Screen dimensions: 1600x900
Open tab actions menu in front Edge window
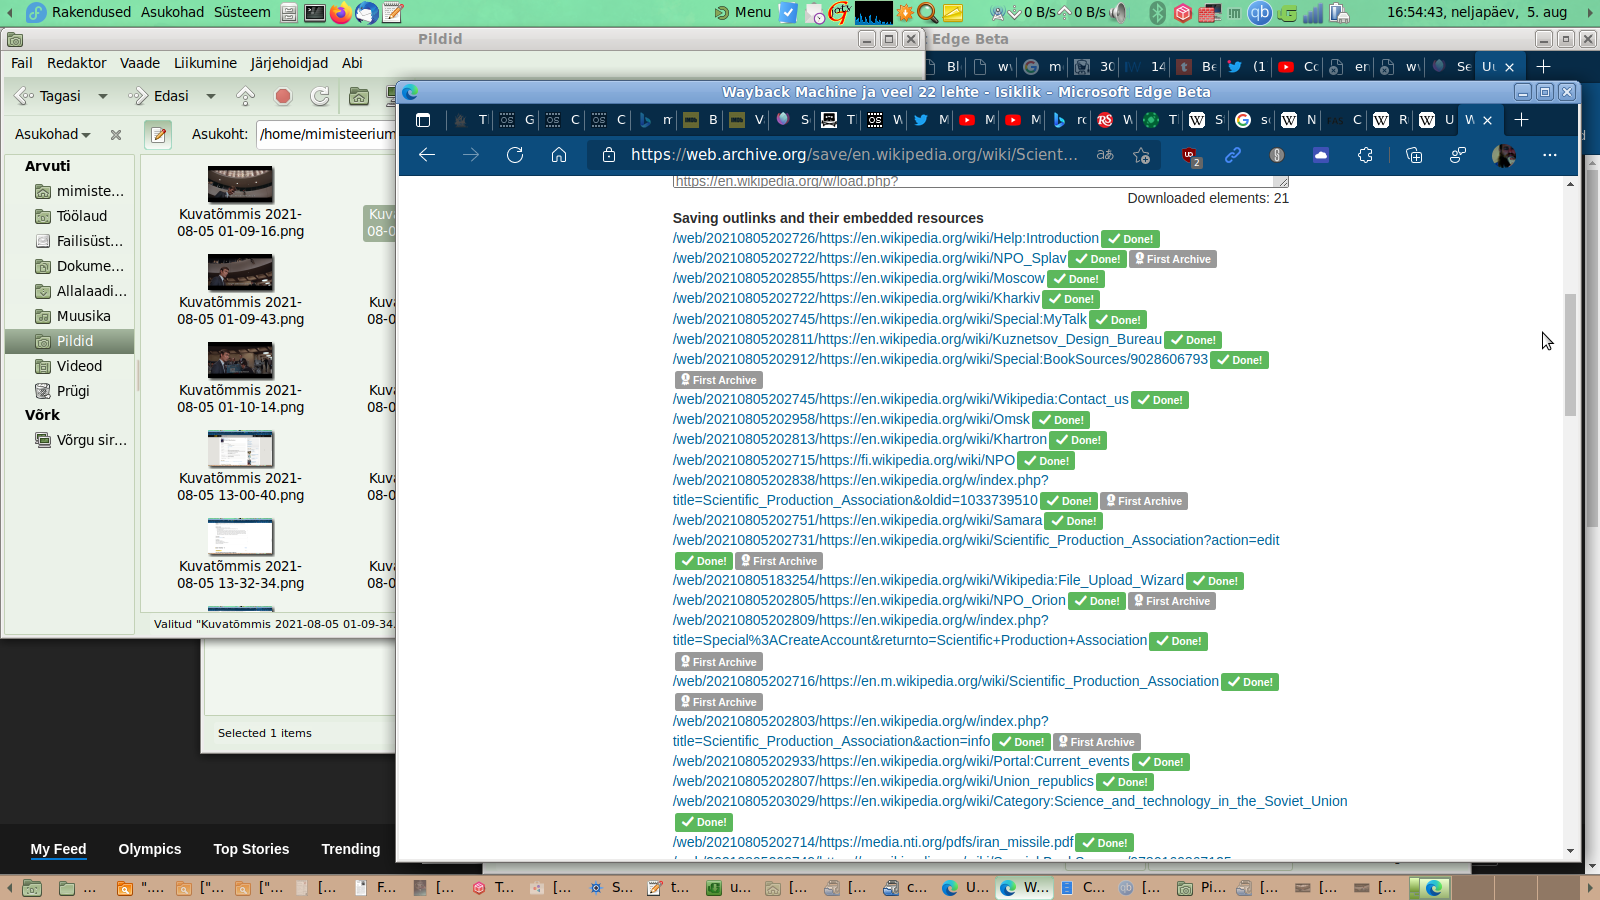coord(423,120)
